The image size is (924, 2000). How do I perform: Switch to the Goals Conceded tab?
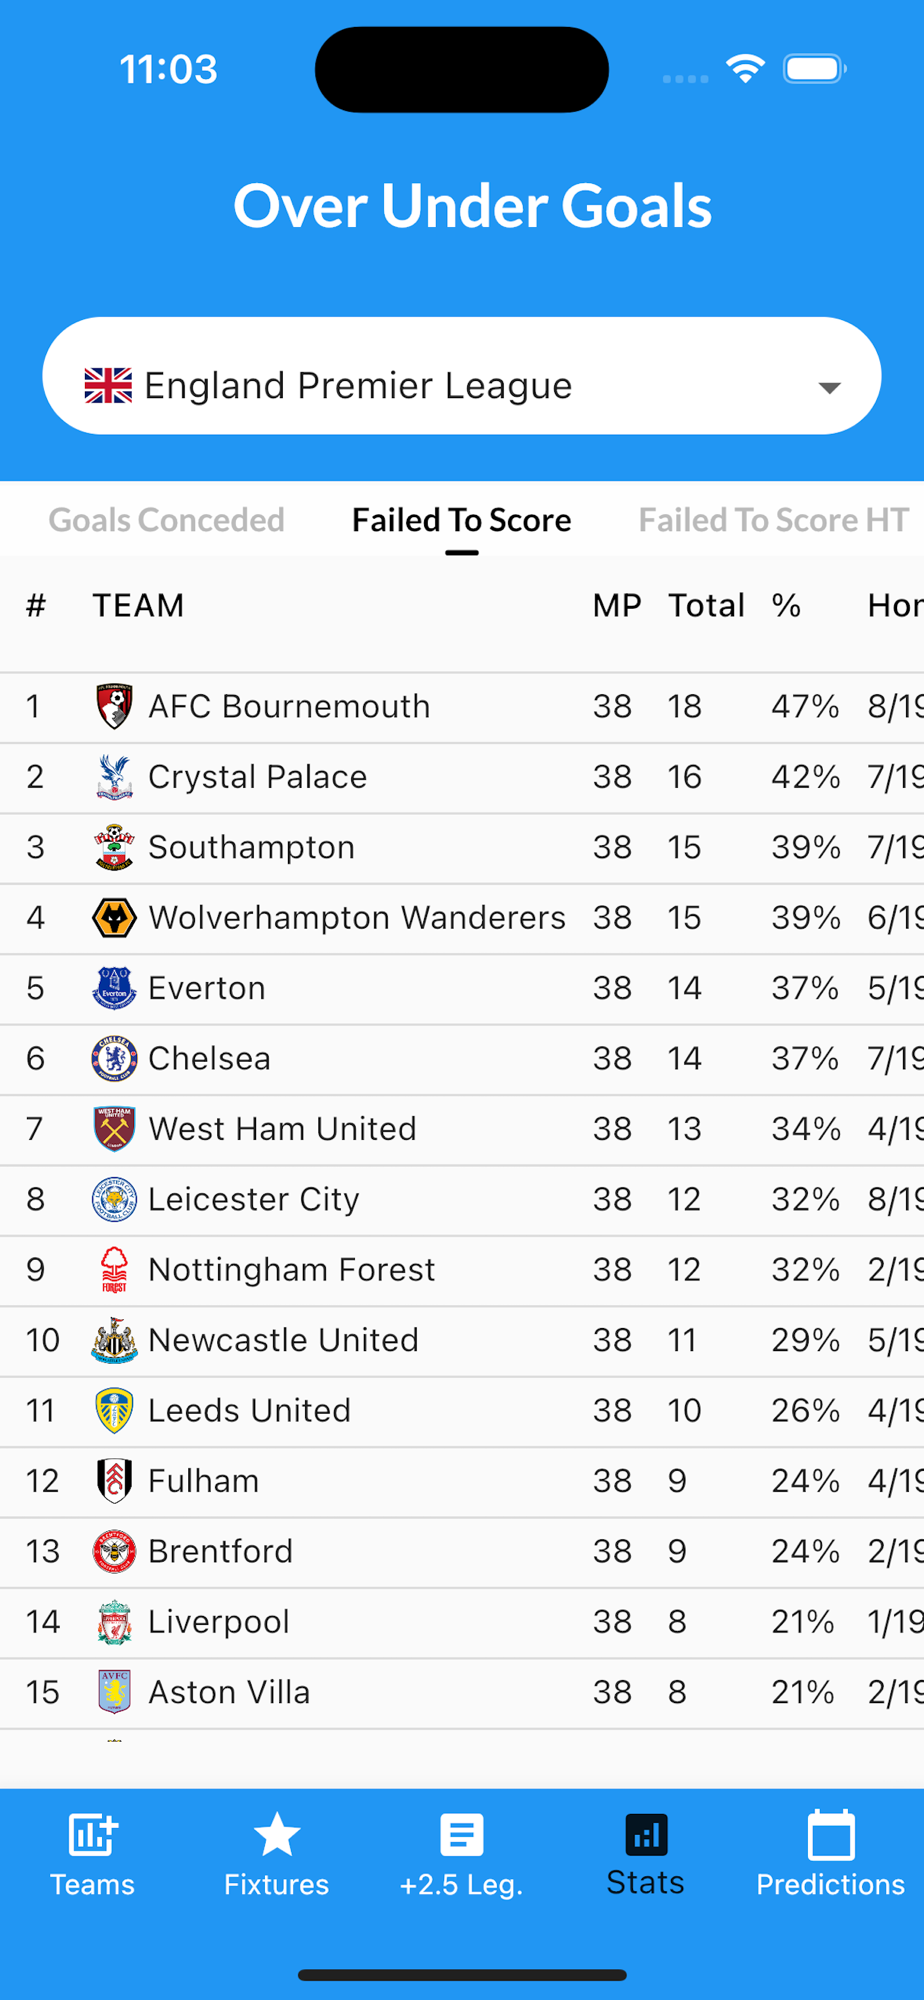click(166, 520)
